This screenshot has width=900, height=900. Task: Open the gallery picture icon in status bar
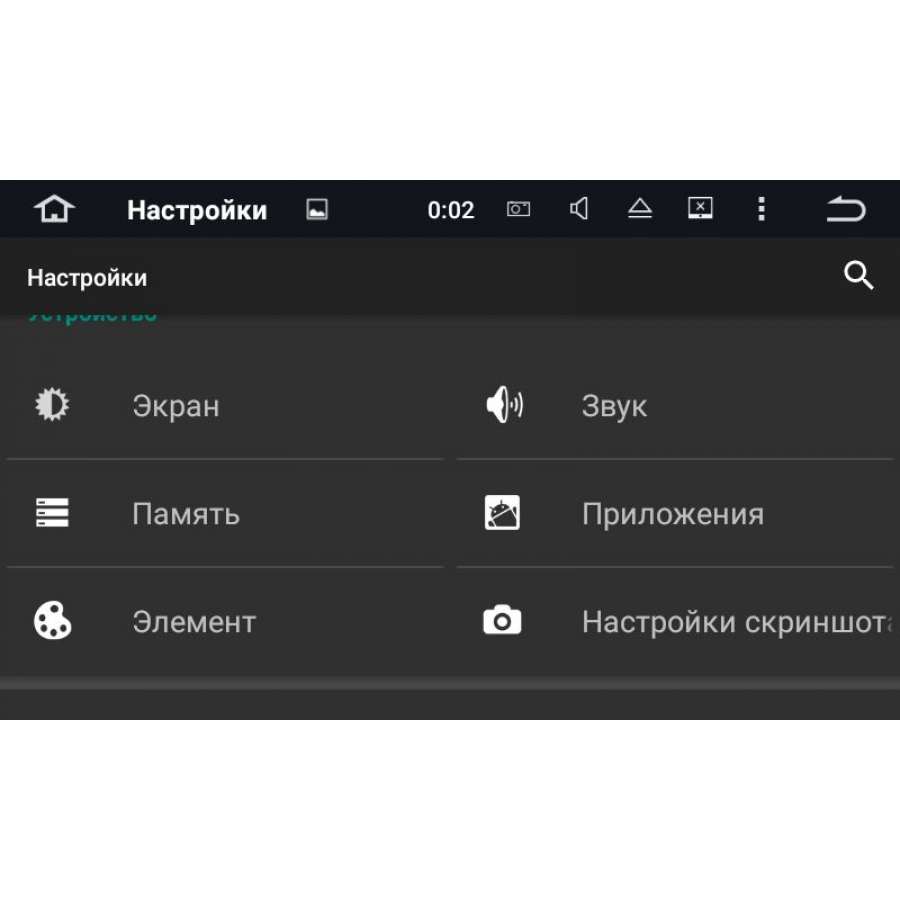tap(317, 210)
